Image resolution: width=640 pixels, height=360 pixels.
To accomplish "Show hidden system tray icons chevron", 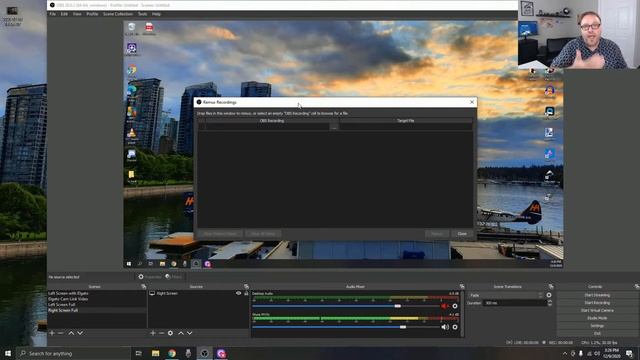I will click(565, 353).
